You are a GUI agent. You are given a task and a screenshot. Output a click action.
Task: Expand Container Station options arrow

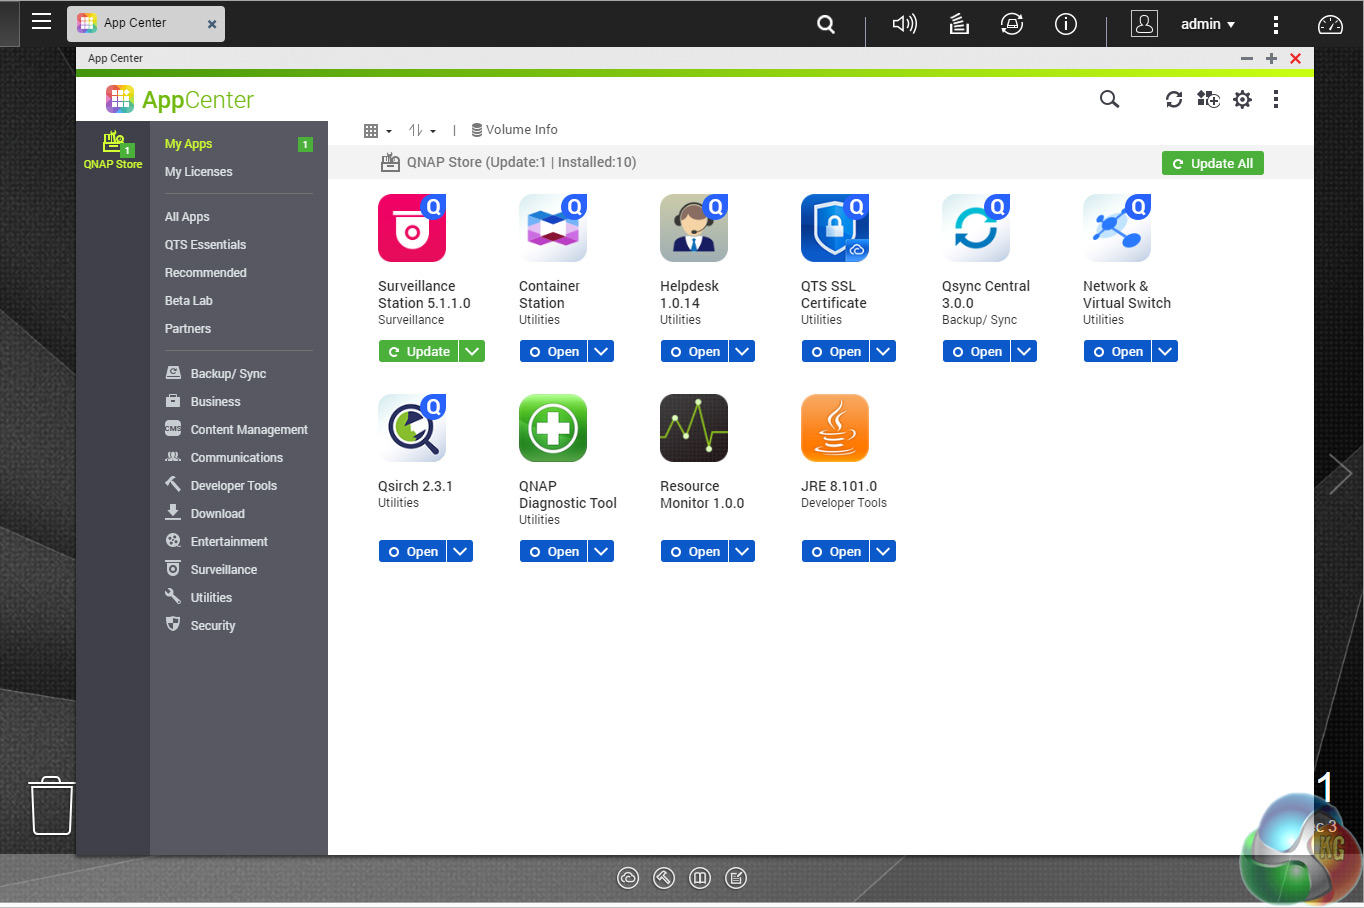[x=601, y=352]
